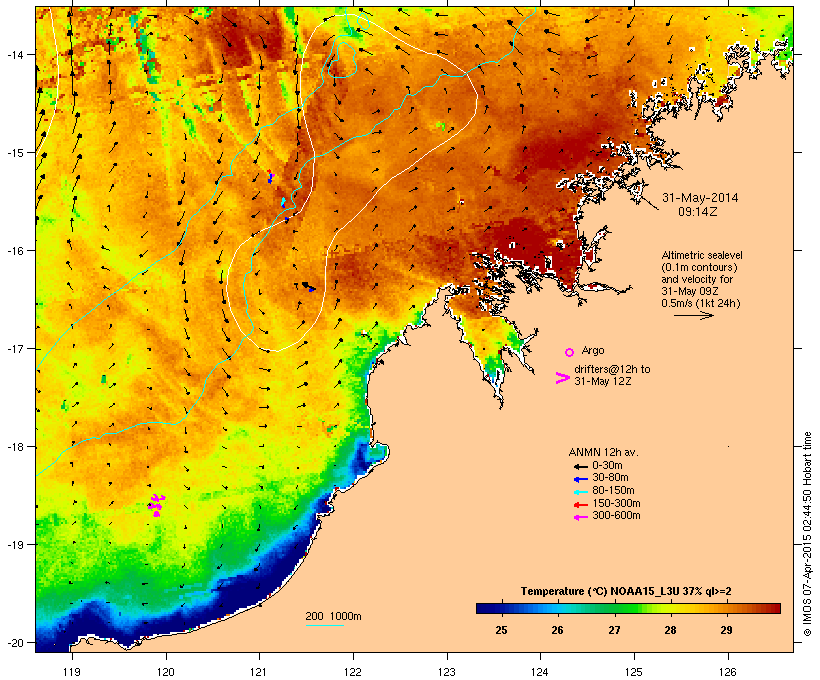The height and width of the screenshot is (680, 820).
Task: Click the Temperature NOAA15_L3U colorbar title
Action: click(626, 592)
